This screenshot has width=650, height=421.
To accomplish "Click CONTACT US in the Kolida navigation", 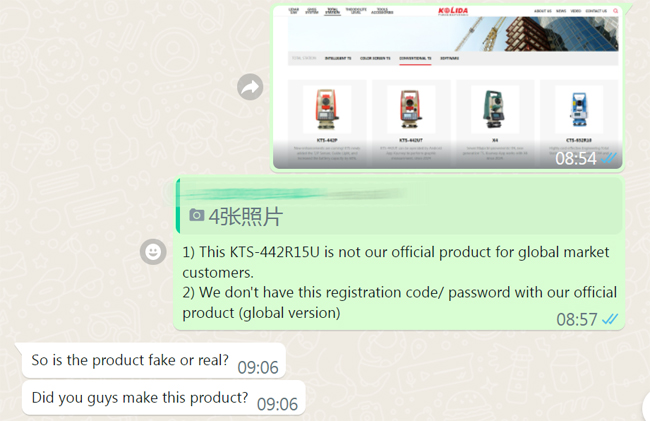I will tap(596, 11).
